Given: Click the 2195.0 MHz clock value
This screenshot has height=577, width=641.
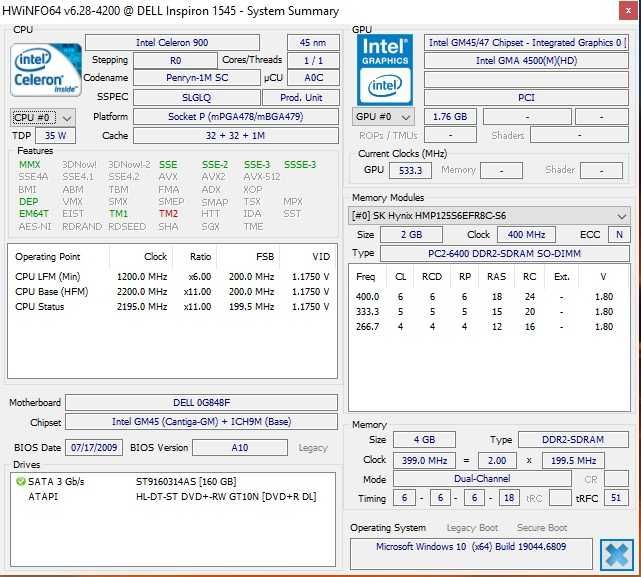Looking at the screenshot, I should pyautogui.click(x=142, y=307).
